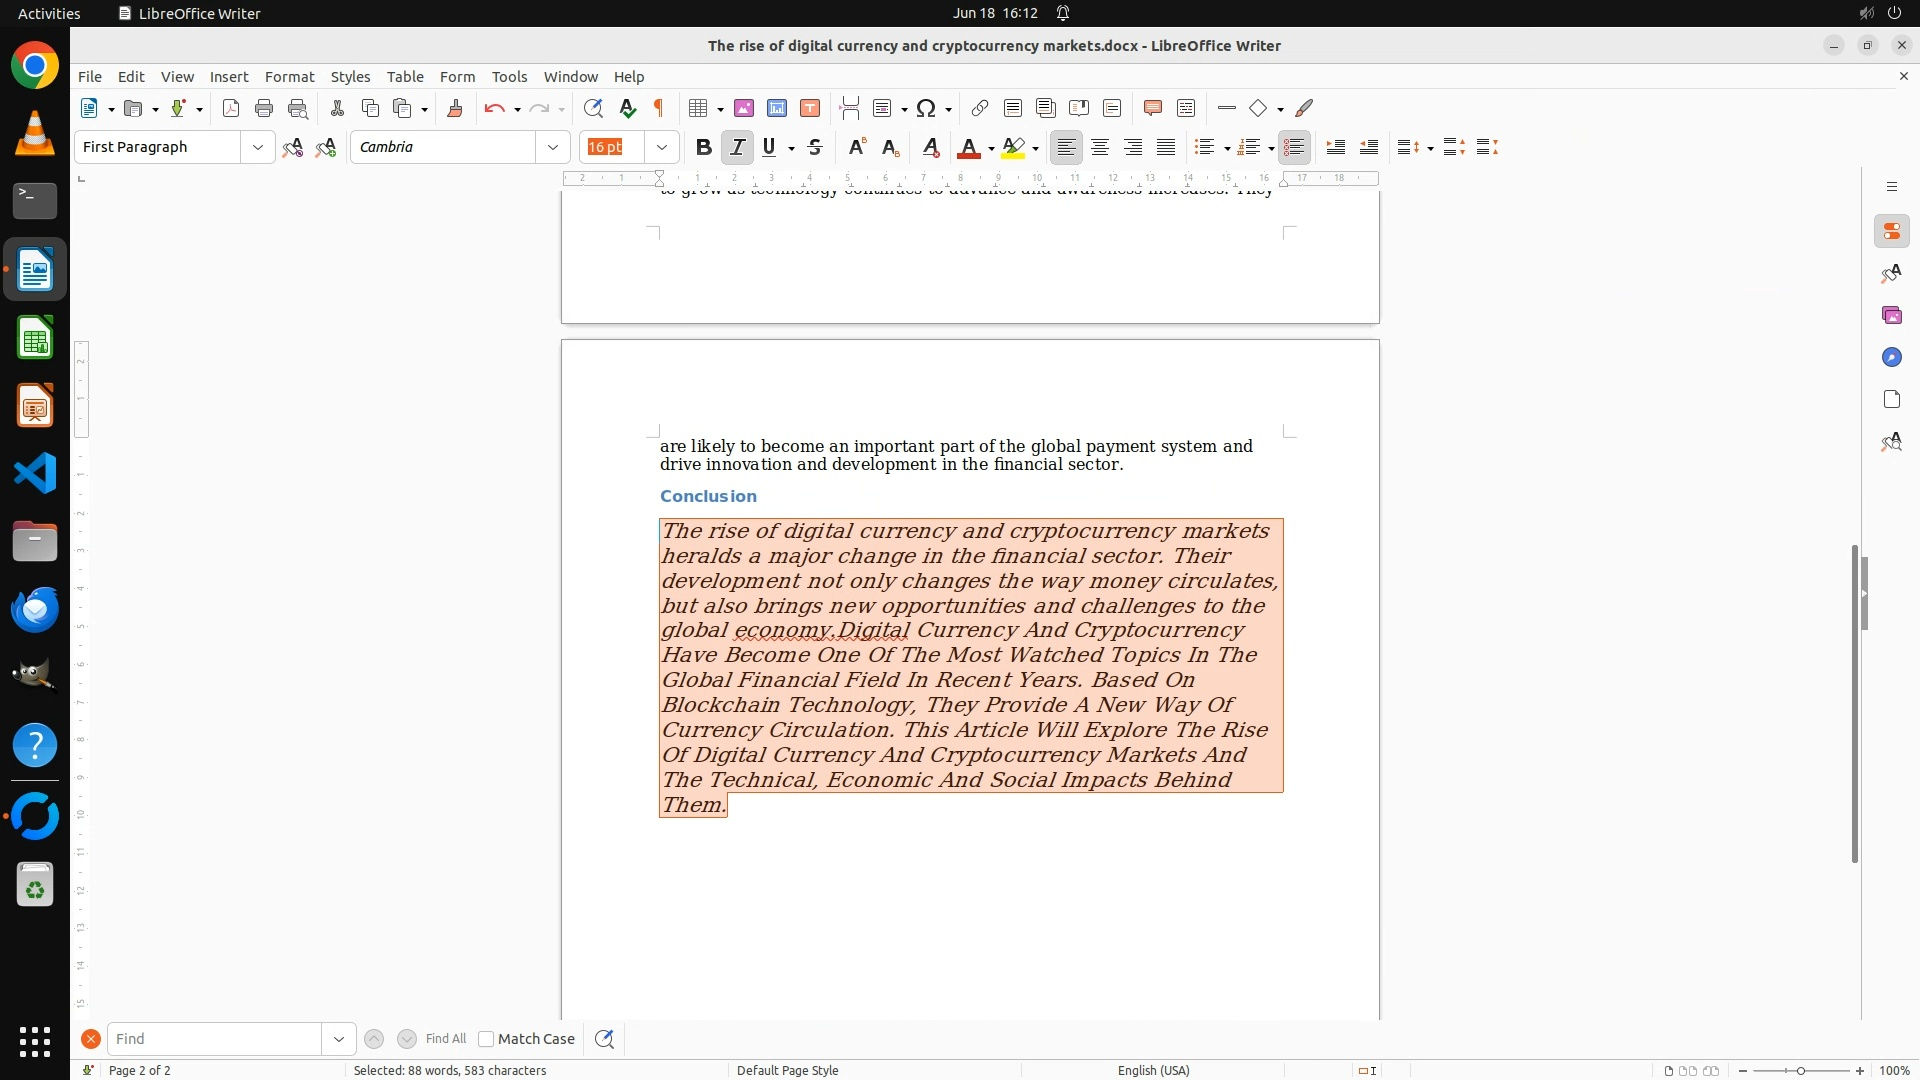Click inside the Find text field
This screenshot has width=1920, height=1080.
coord(214,1039)
